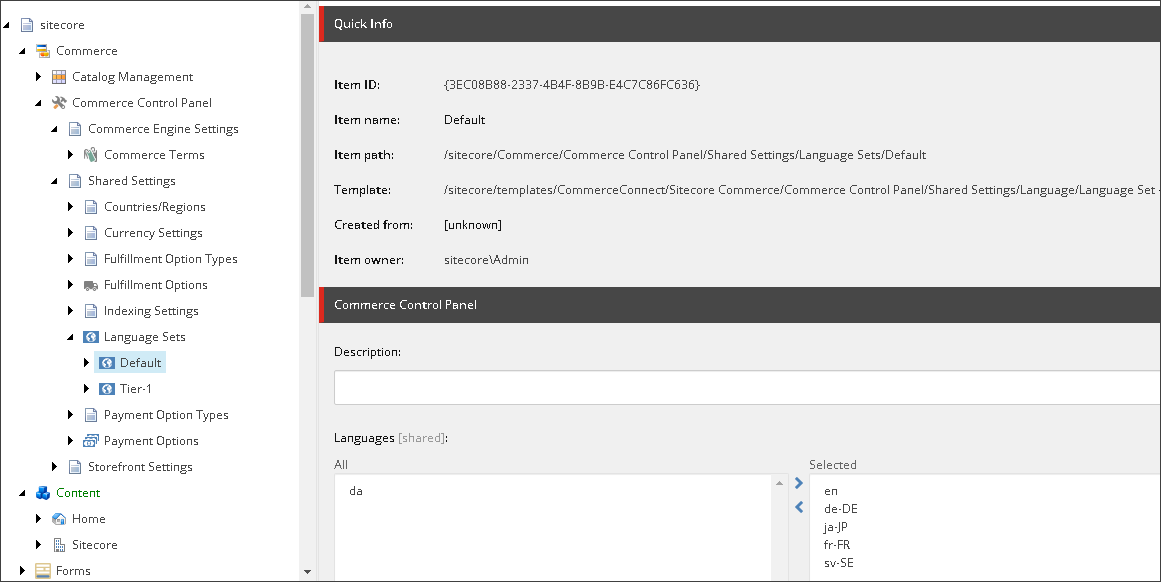Collapse the Commerce Engine Settings node
This screenshot has height=582, width=1161.
[x=54, y=130]
